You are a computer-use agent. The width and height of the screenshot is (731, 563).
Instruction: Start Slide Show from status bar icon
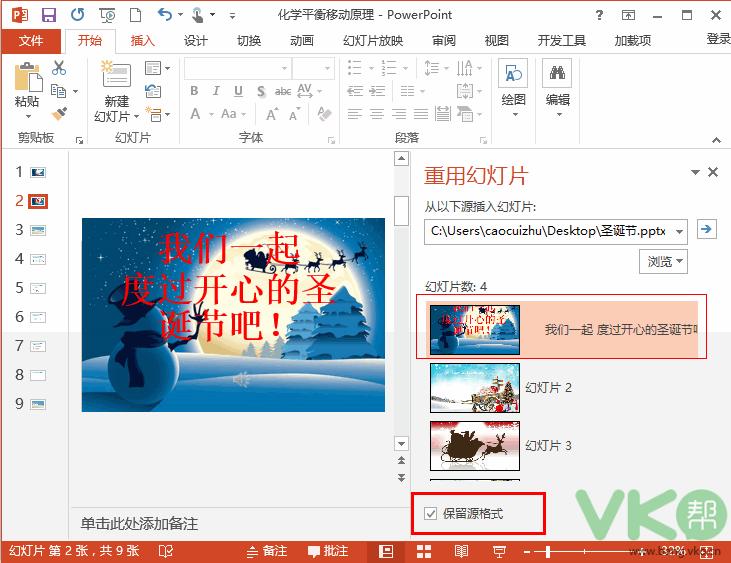tap(499, 552)
